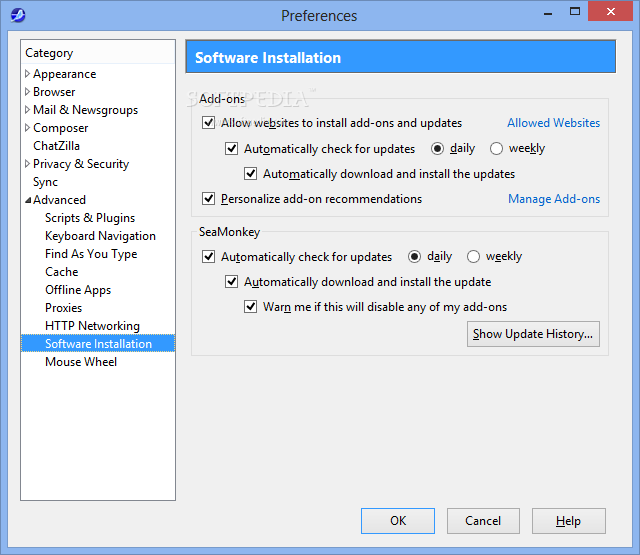Uncheck Add-ons Automatically check for updates

tap(231, 149)
